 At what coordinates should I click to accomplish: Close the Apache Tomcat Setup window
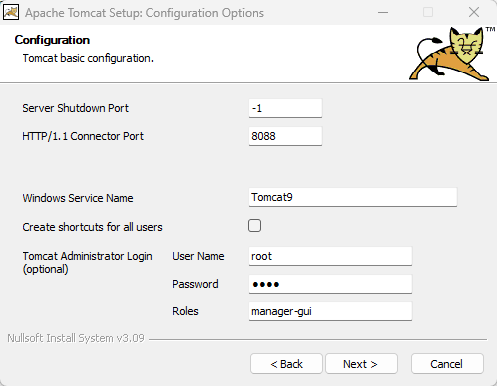click(x=474, y=13)
